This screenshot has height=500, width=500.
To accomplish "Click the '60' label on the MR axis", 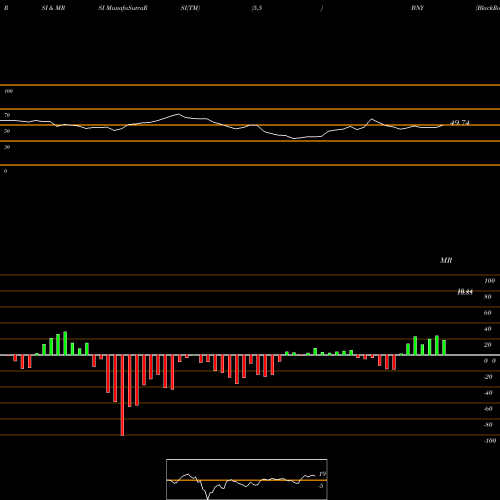I will (x=488, y=313).
